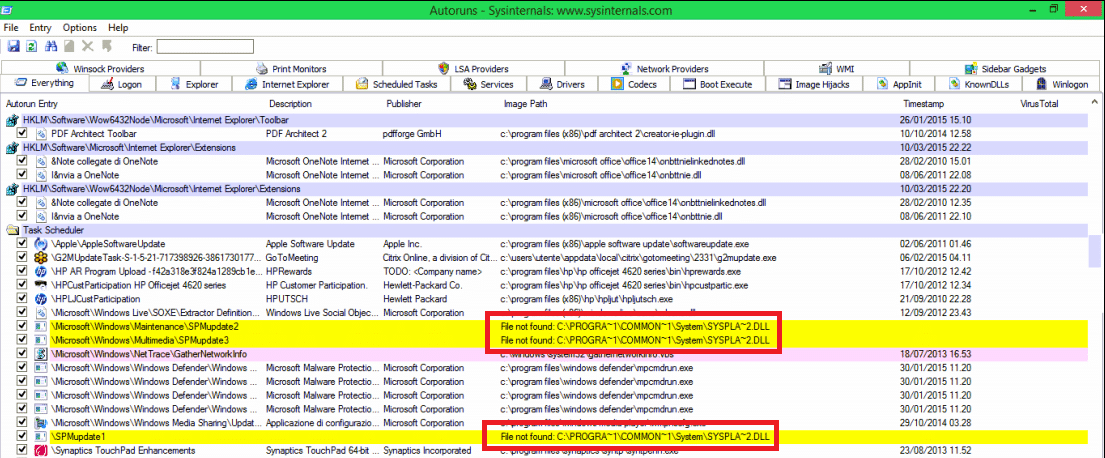
Task: Click the Find binoculars icon
Action: 51,47
